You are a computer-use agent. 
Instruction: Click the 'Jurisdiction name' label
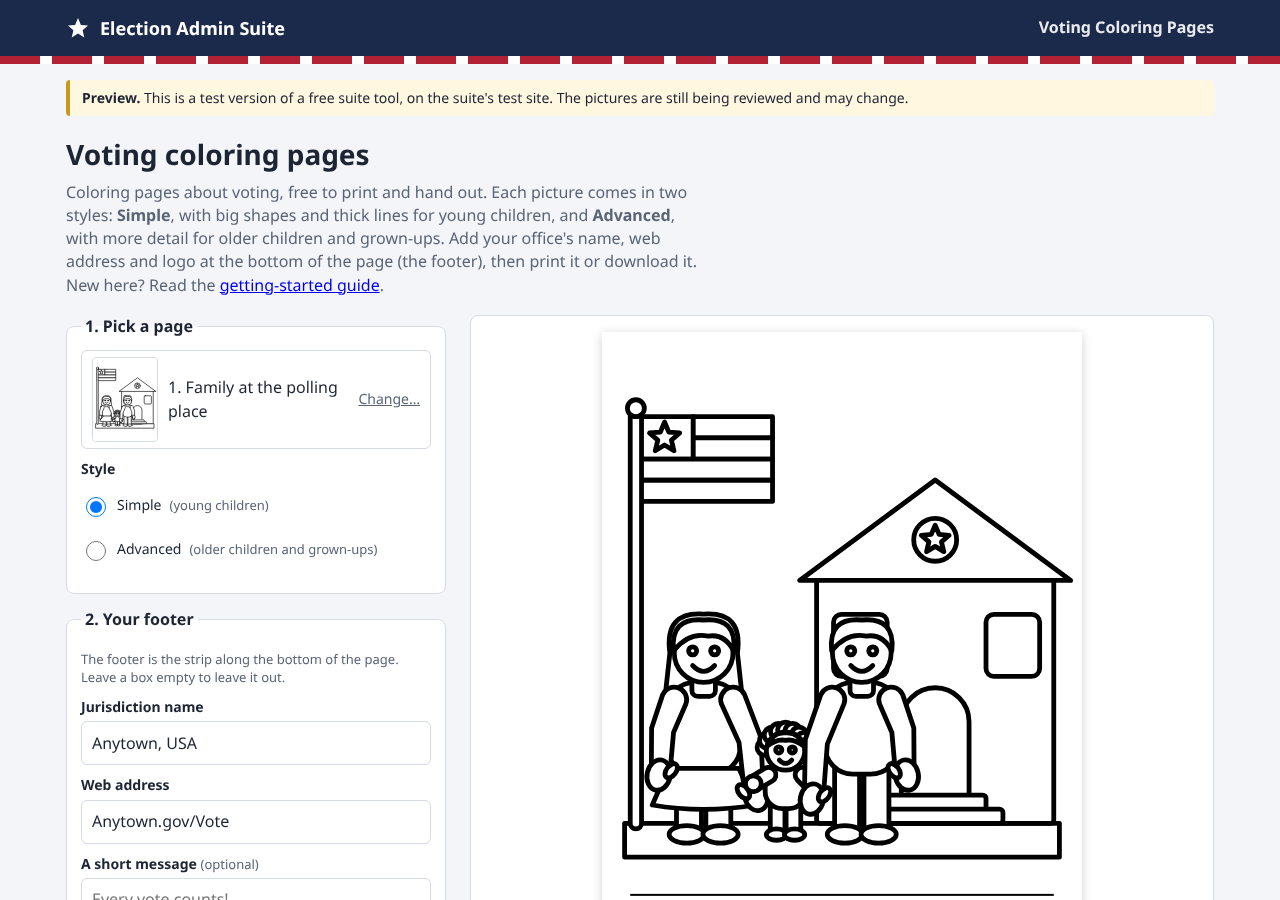pos(142,707)
